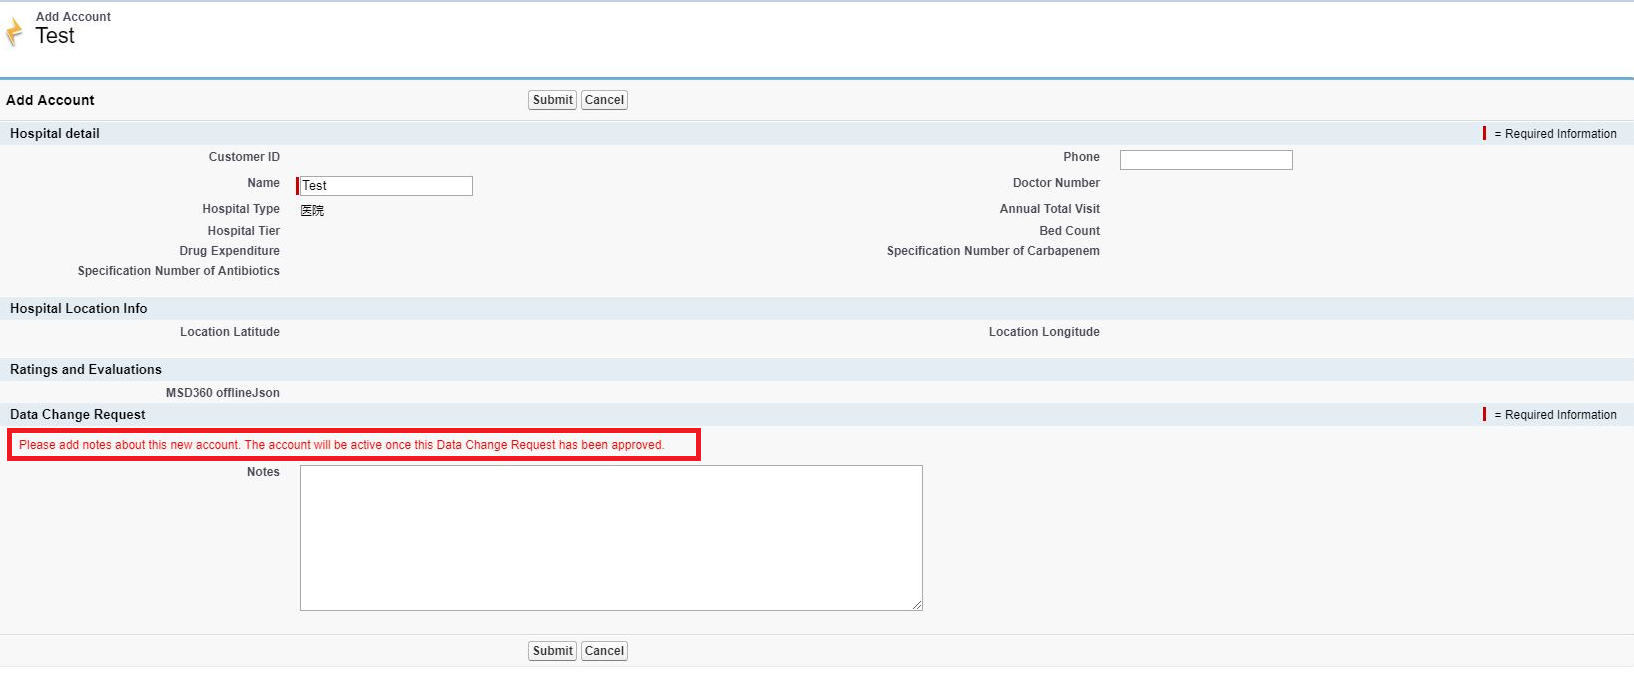Click the Ratings and Evaluations section header

click(86, 370)
